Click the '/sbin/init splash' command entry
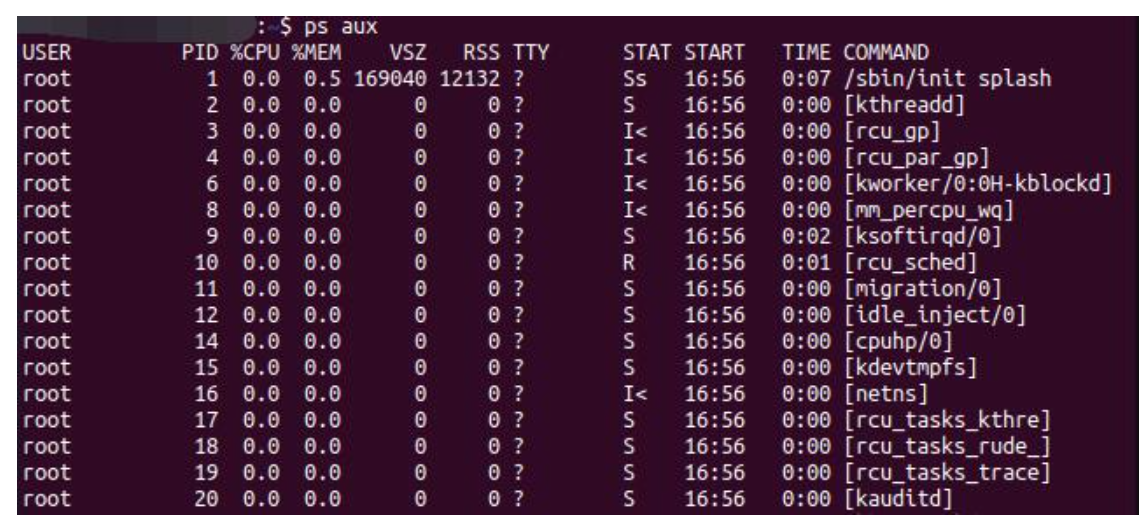The image size is (1147, 516). pos(947,78)
